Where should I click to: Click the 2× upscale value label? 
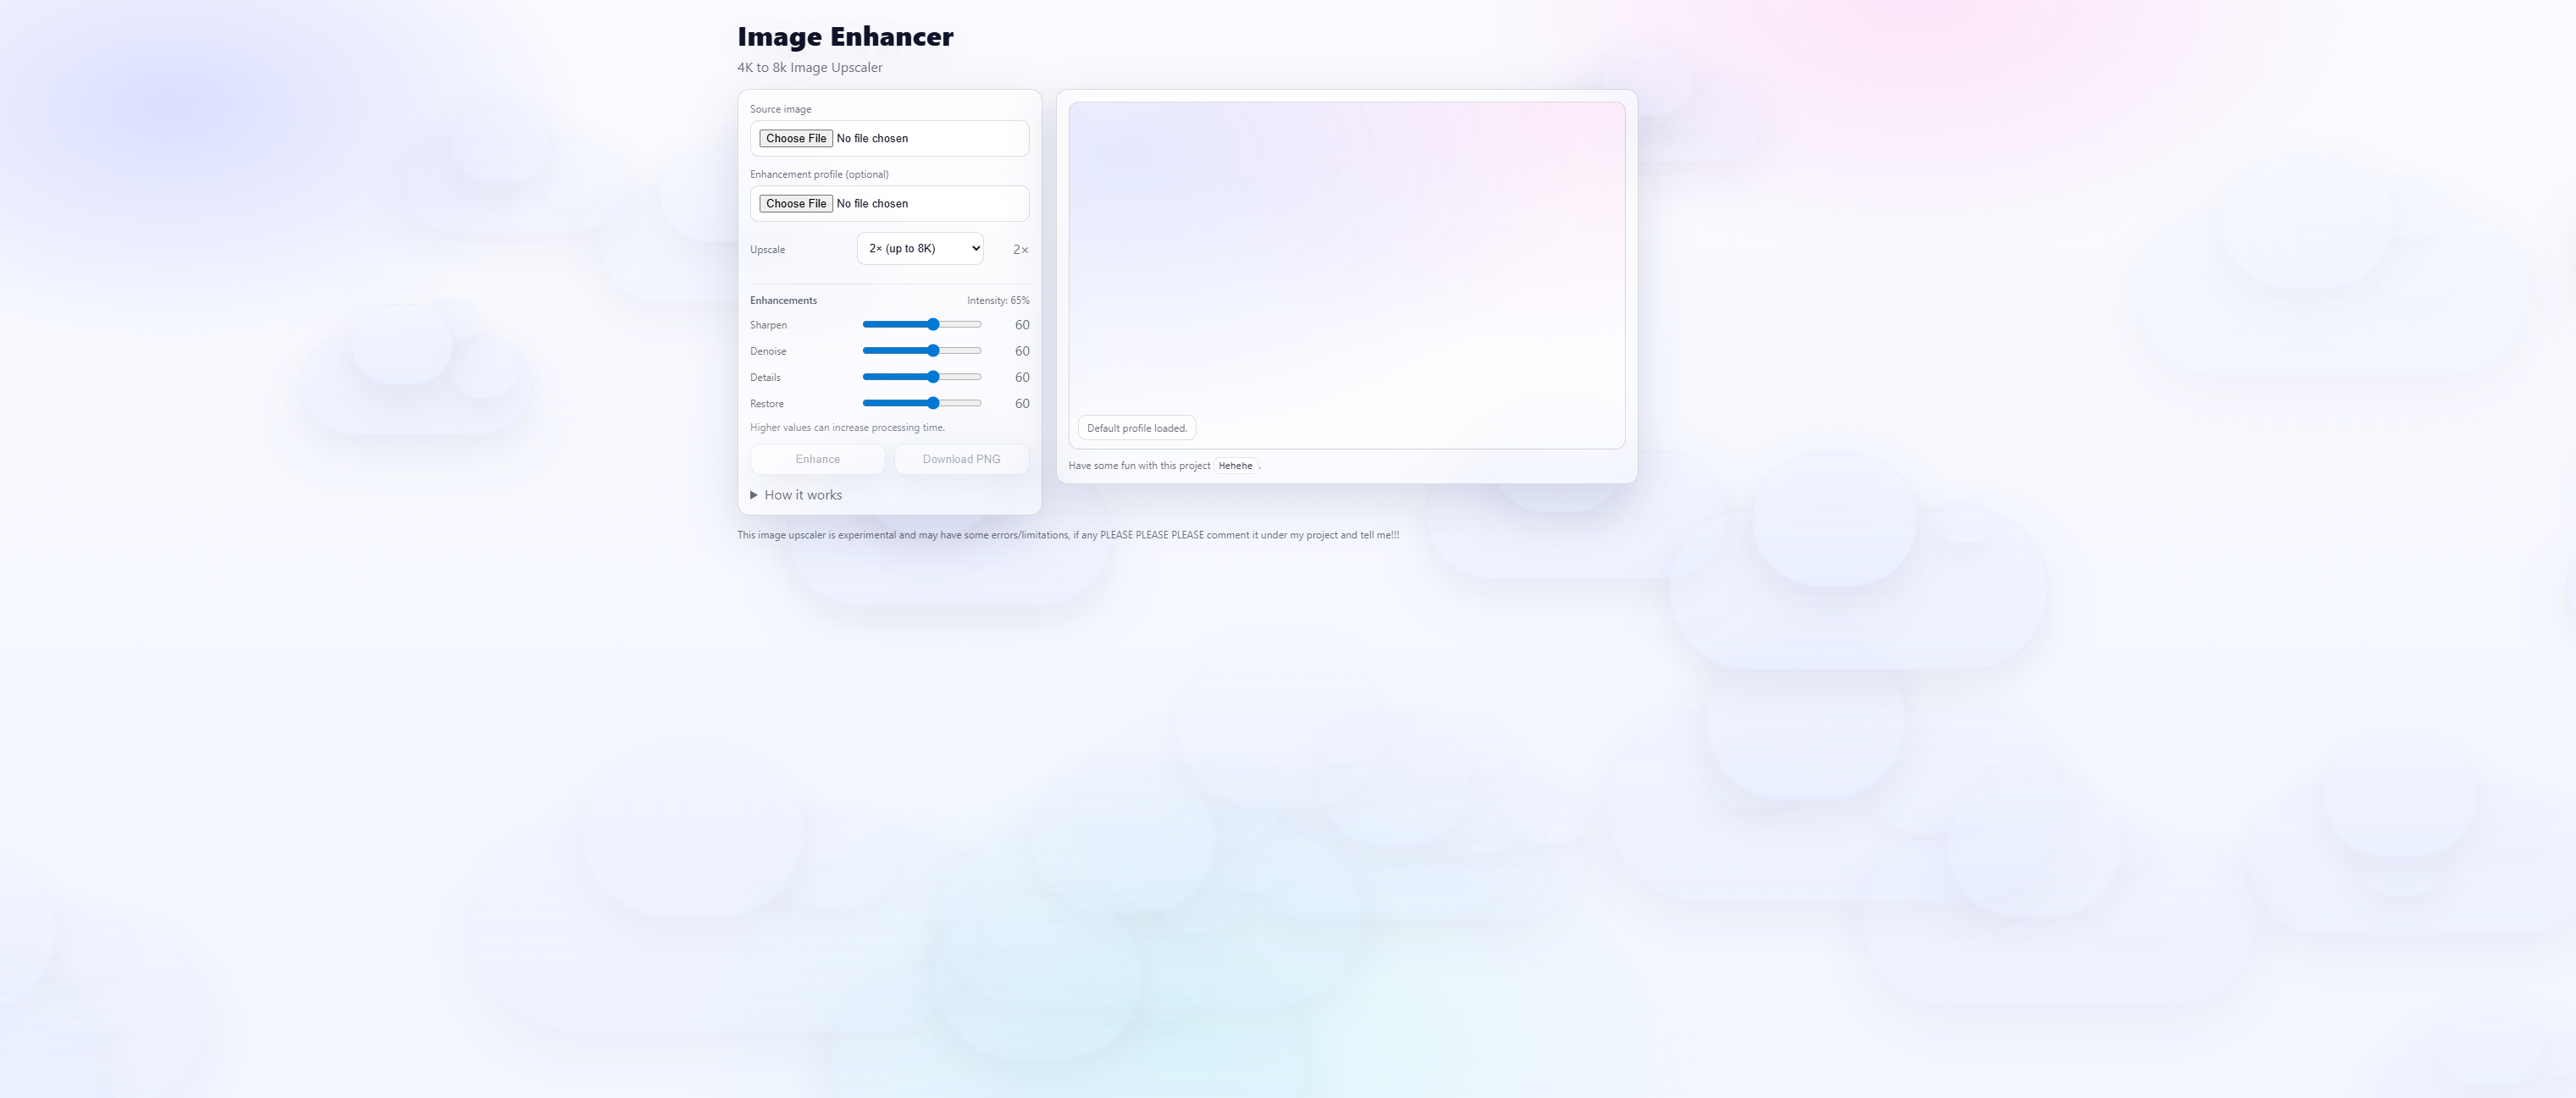tap(1020, 250)
